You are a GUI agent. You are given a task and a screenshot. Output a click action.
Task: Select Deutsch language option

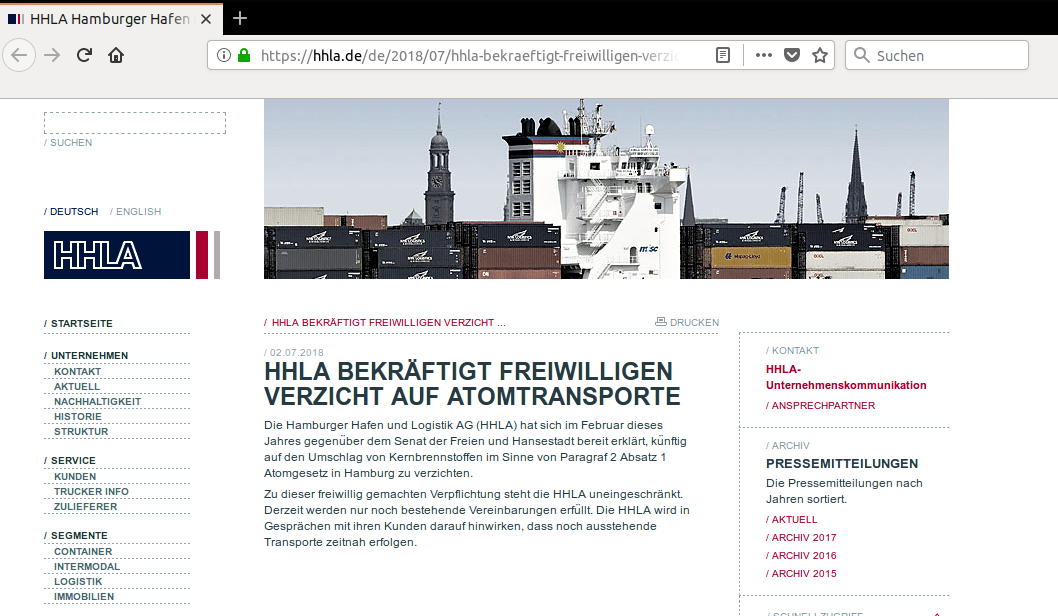74,212
